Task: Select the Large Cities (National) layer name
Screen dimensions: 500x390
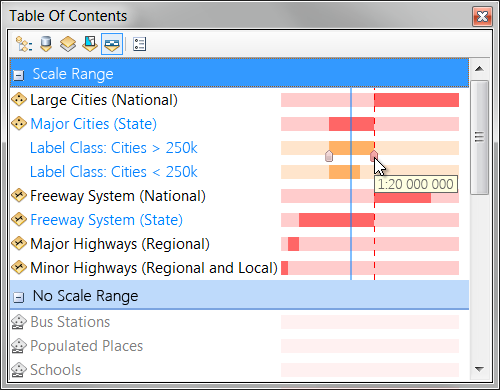Action: 104,100
